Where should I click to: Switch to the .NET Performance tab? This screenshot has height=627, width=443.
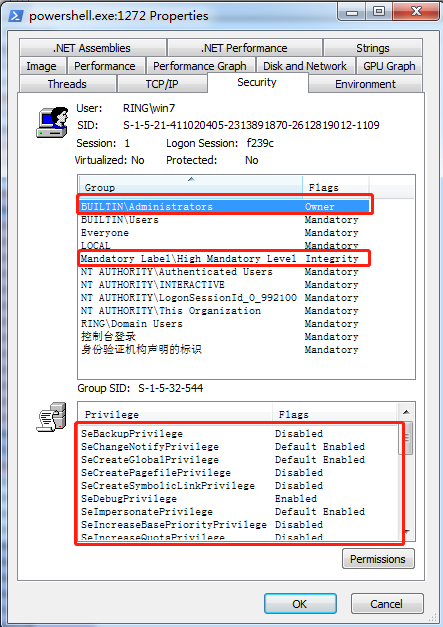[244, 48]
